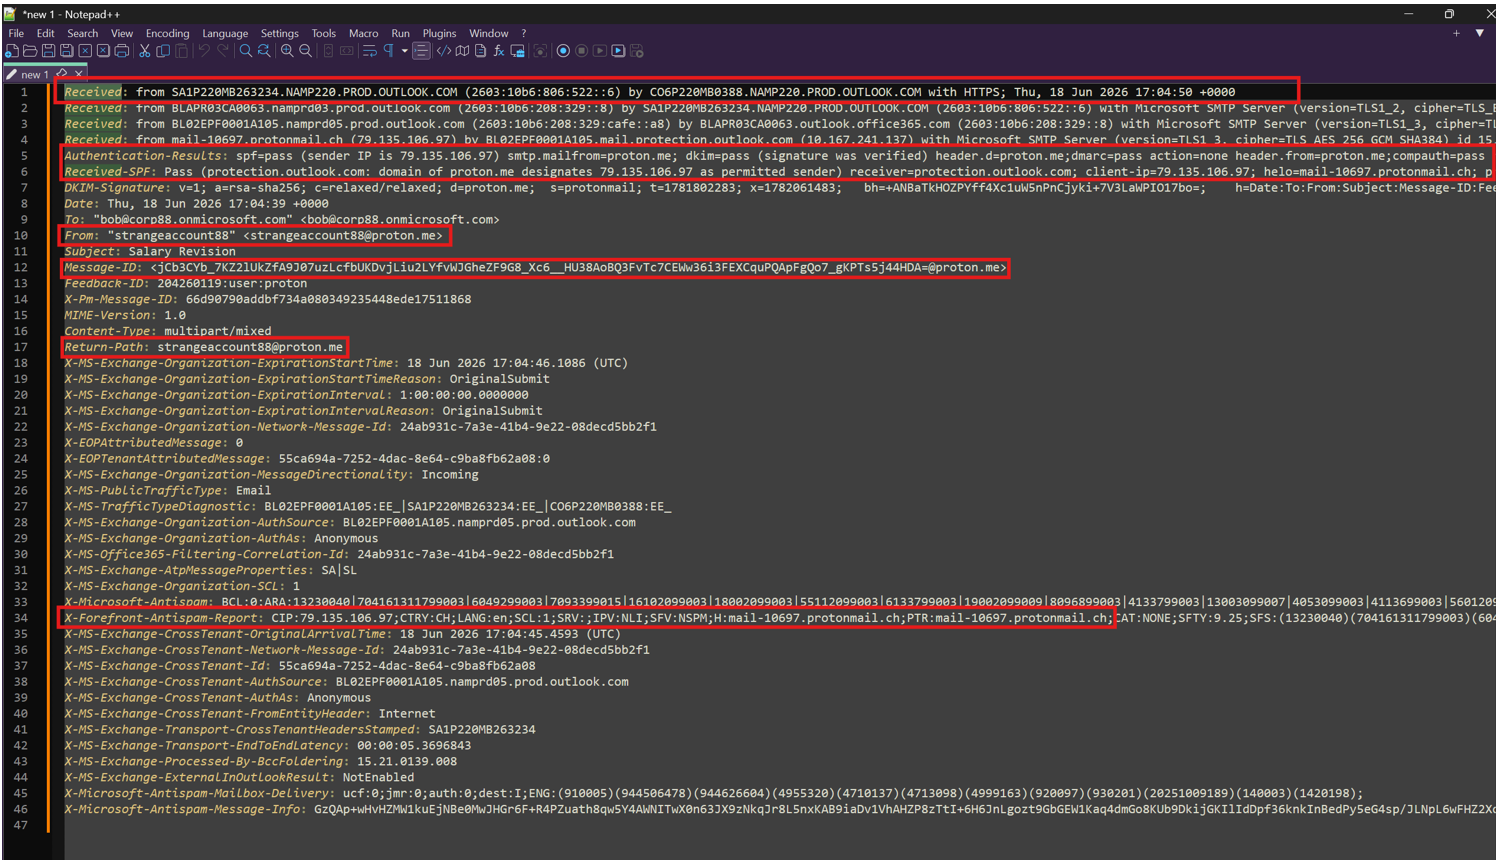Start recording a macro
The width and height of the screenshot is (1501, 862).
[563, 51]
